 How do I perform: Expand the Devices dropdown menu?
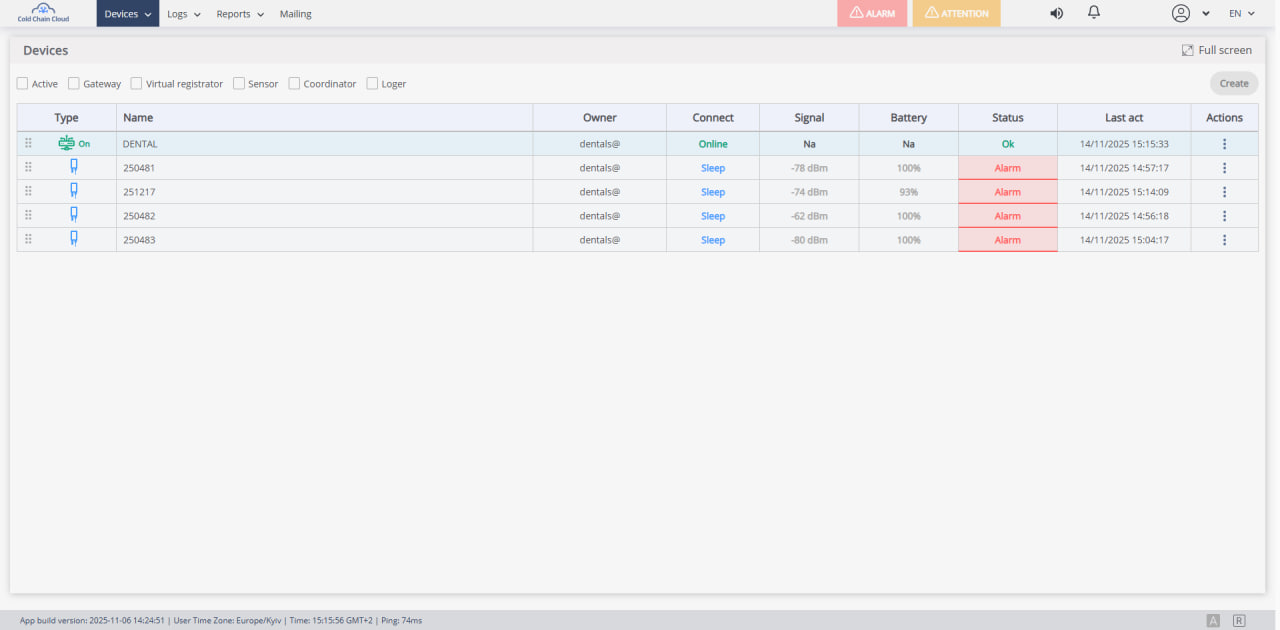click(x=127, y=14)
